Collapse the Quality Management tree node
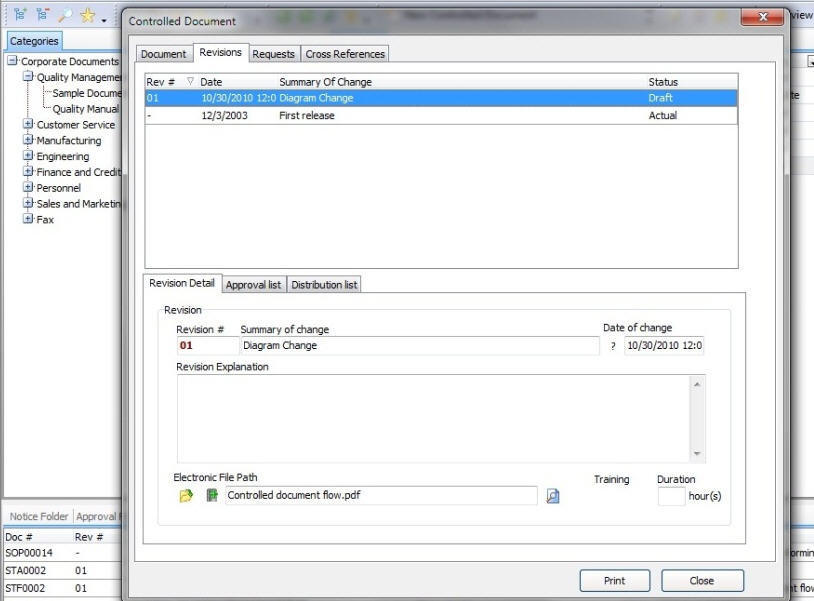Screen dimensions: 814x601 28,77
